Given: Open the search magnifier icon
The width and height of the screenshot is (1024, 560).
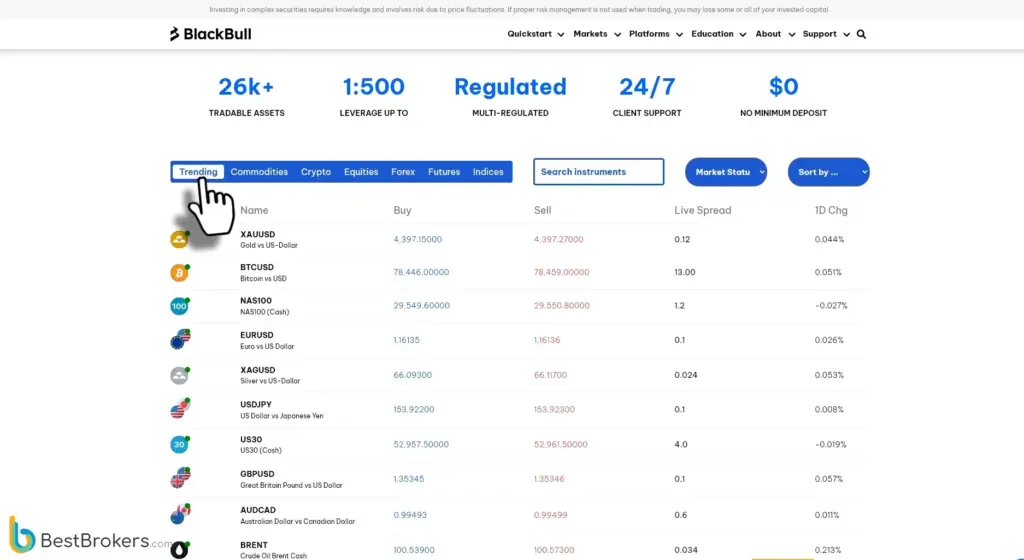Looking at the screenshot, I should 861,34.
